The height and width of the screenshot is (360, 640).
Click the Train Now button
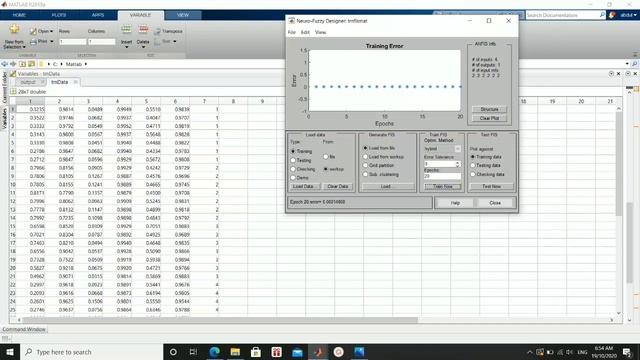click(x=442, y=187)
